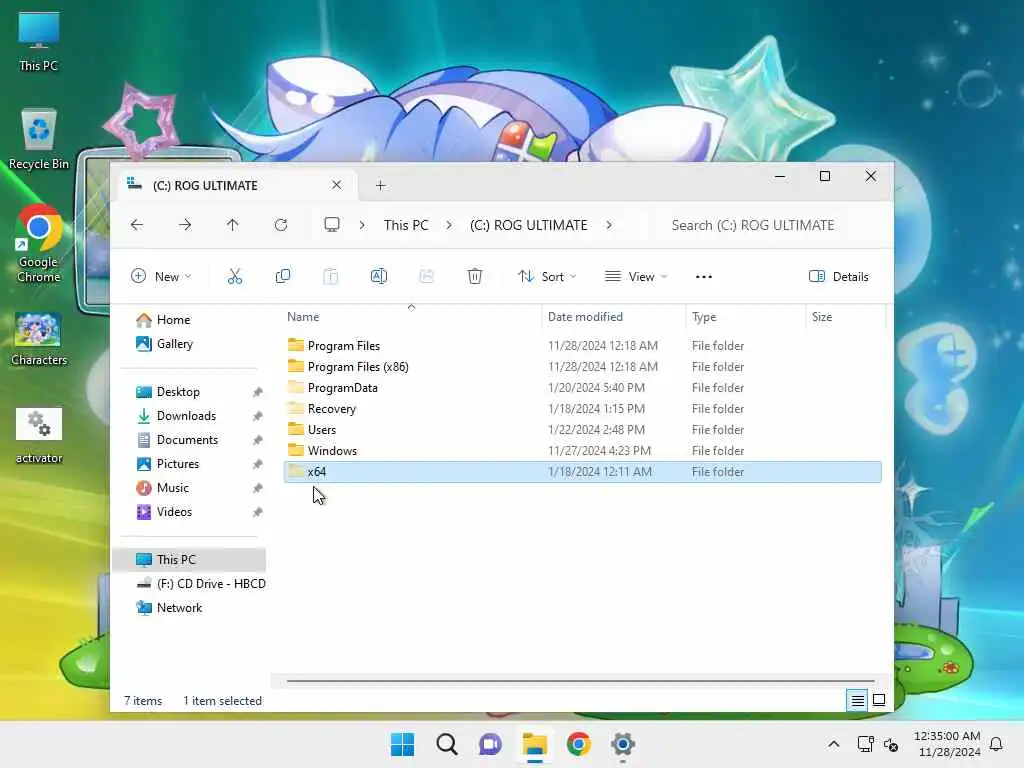Select This PC desktop icon
The height and width of the screenshot is (768, 1024).
[x=39, y=42]
